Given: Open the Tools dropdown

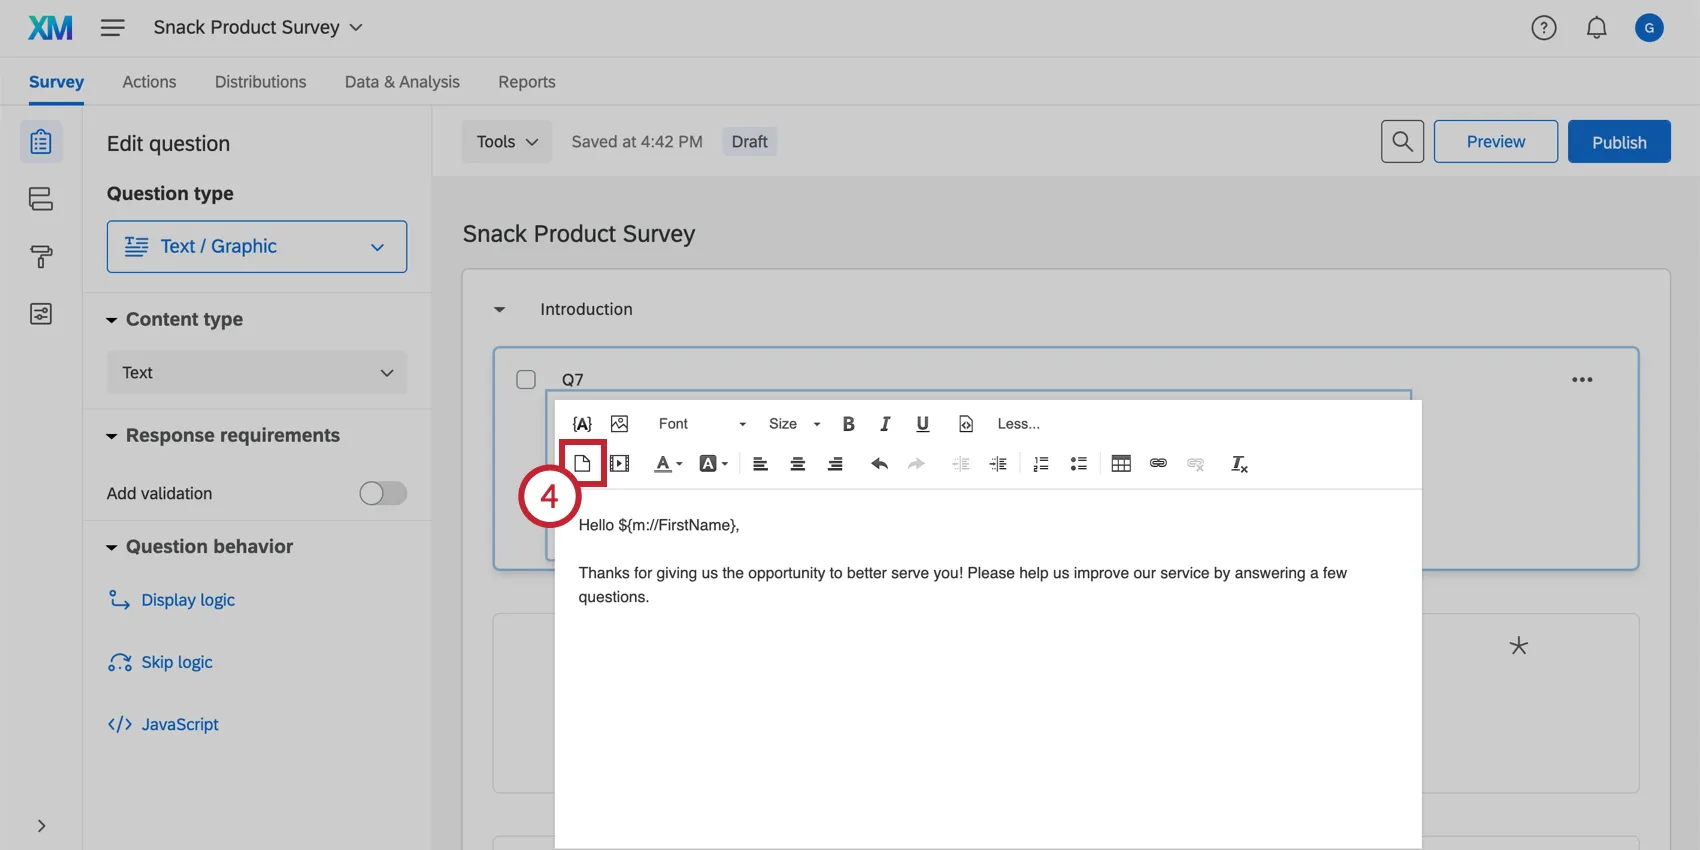Looking at the screenshot, I should (x=507, y=142).
